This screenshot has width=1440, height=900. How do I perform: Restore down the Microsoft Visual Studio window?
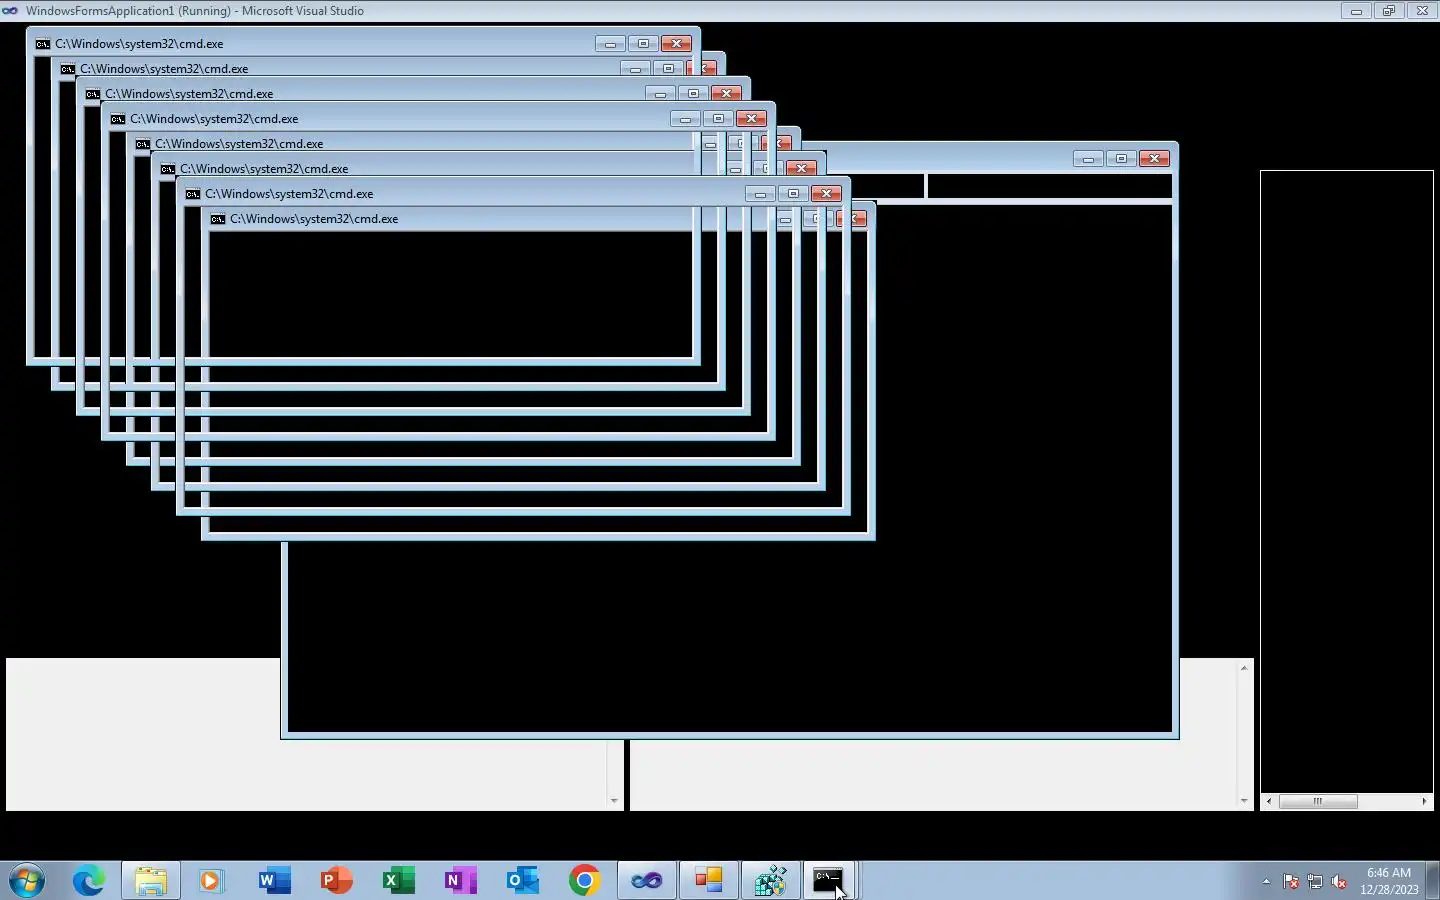[x=1389, y=11]
